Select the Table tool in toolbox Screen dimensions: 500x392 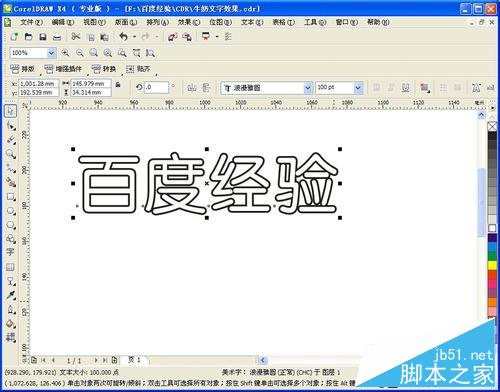tap(10, 267)
